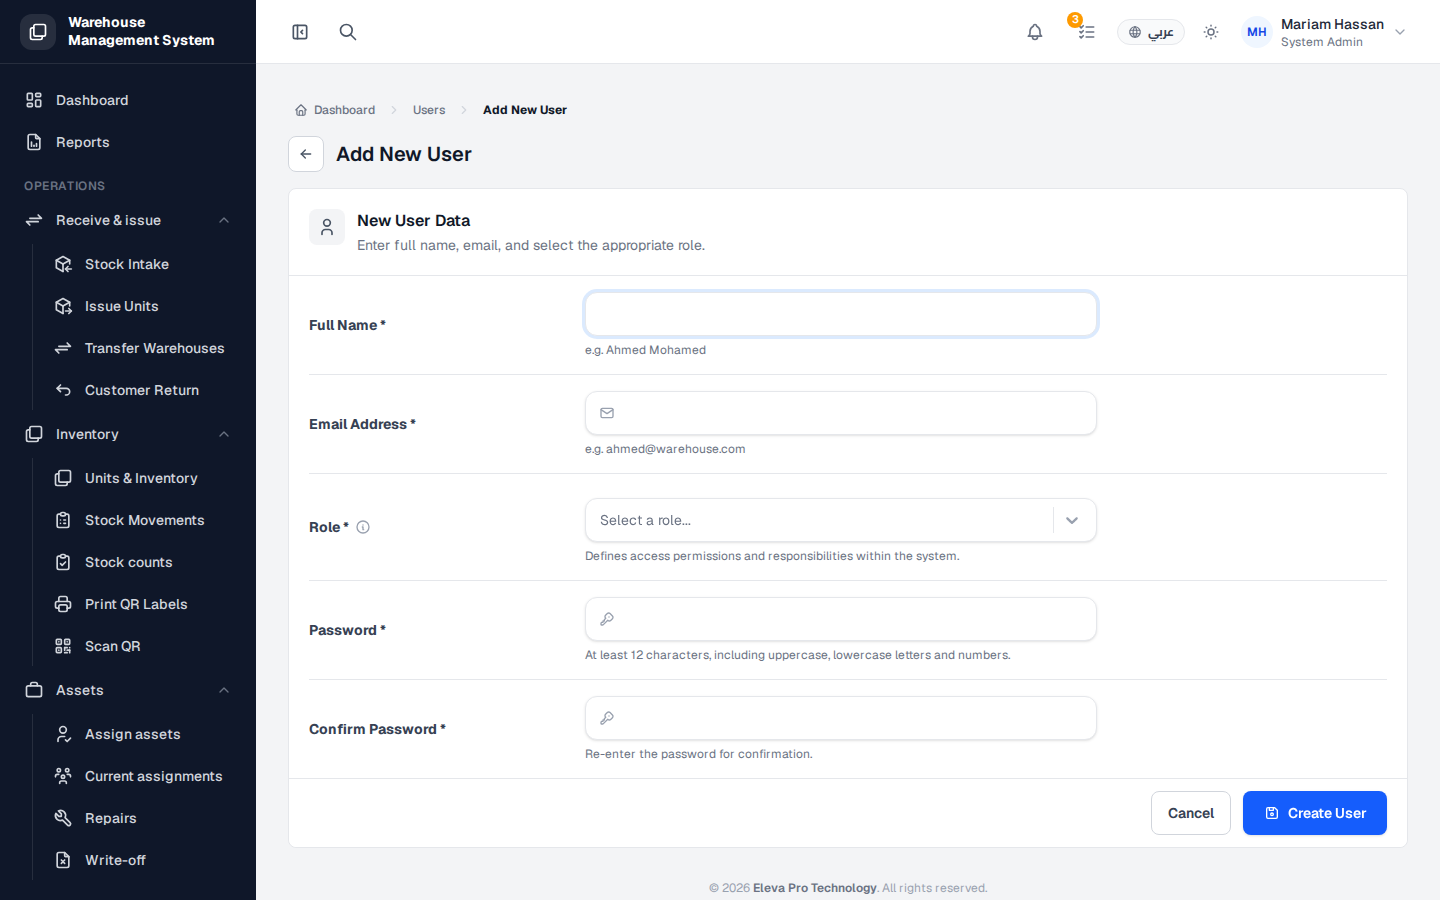Open the notifications bell

tap(1035, 32)
